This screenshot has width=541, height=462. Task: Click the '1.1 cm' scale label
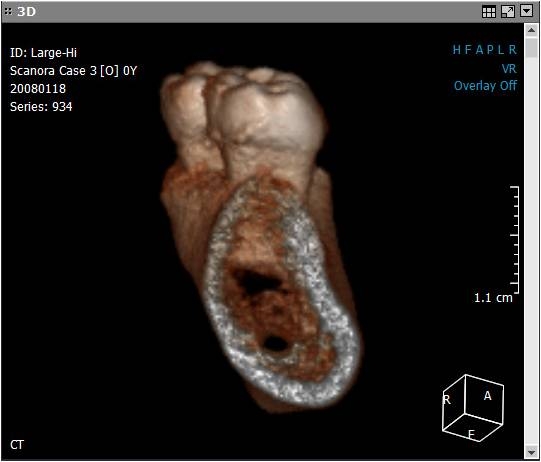point(493,298)
